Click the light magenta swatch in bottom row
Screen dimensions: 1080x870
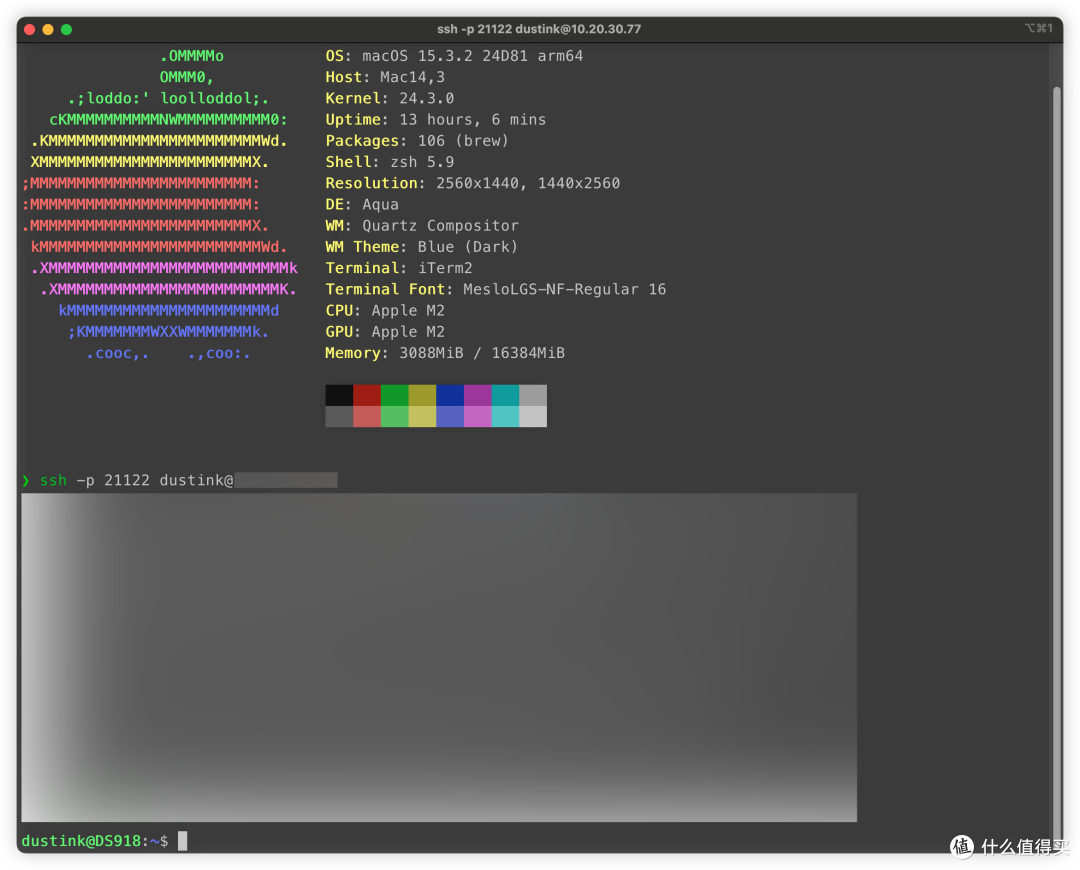coord(478,416)
